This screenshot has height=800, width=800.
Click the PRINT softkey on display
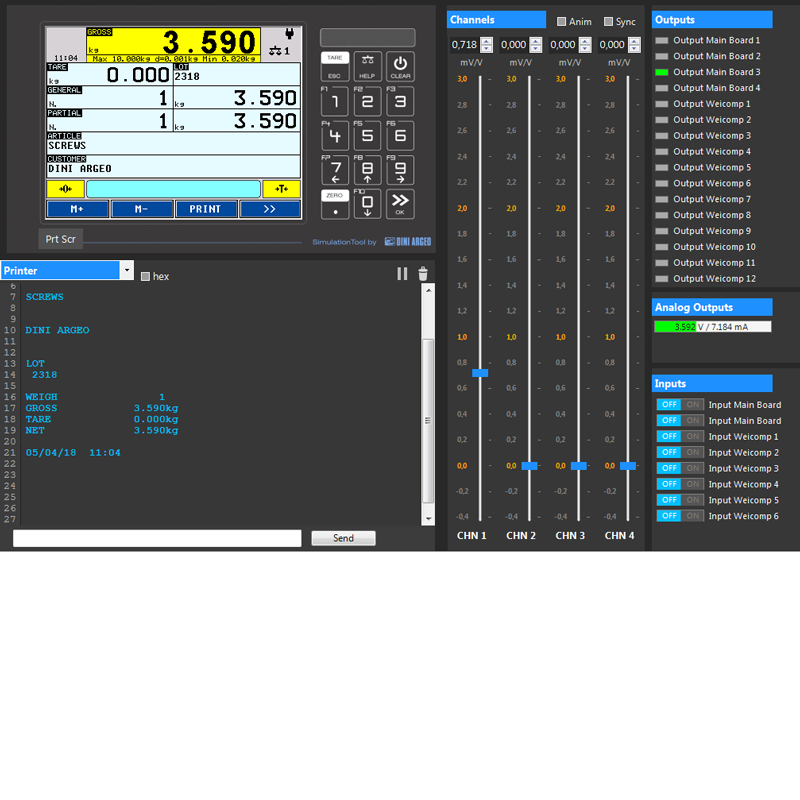[205, 209]
